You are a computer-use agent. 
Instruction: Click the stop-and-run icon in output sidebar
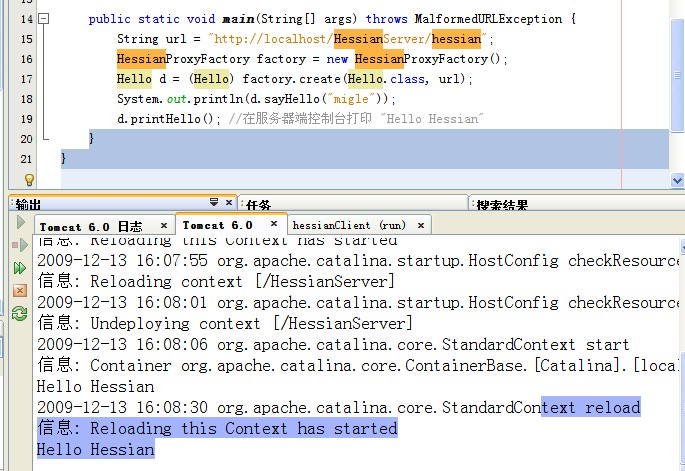(20, 245)
